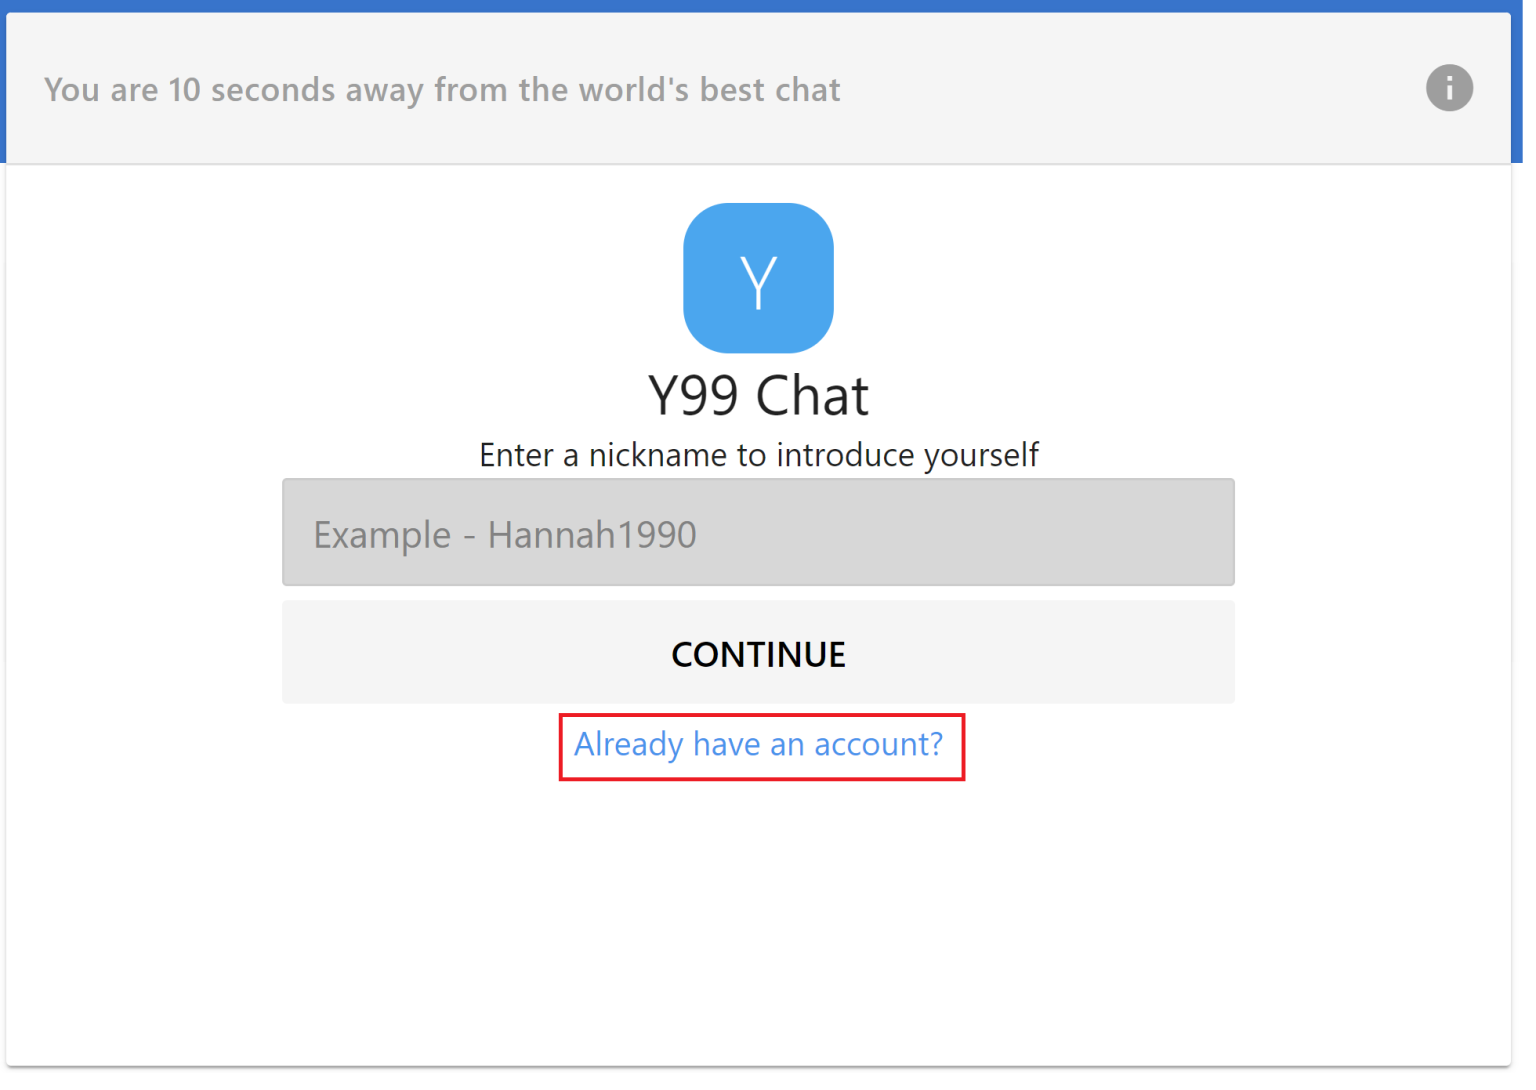Click the Y icon above the title

point(758,278)
